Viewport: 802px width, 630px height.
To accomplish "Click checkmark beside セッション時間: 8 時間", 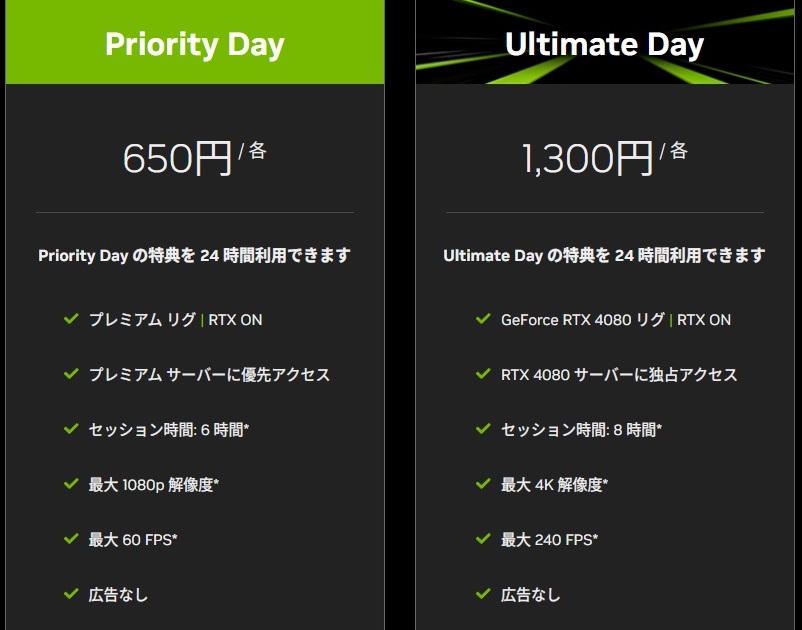I will coord(483,430).
